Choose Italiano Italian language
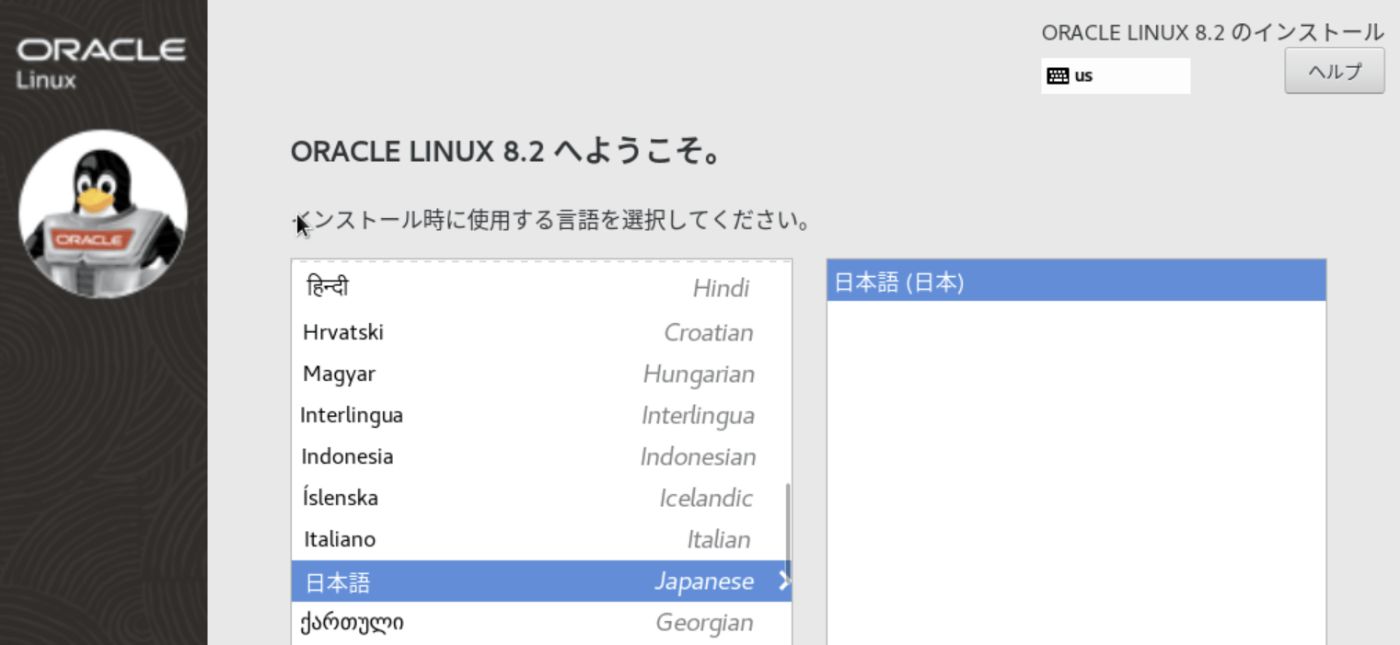The height and width of the screenshot is (645, 1400). (540, 539)
